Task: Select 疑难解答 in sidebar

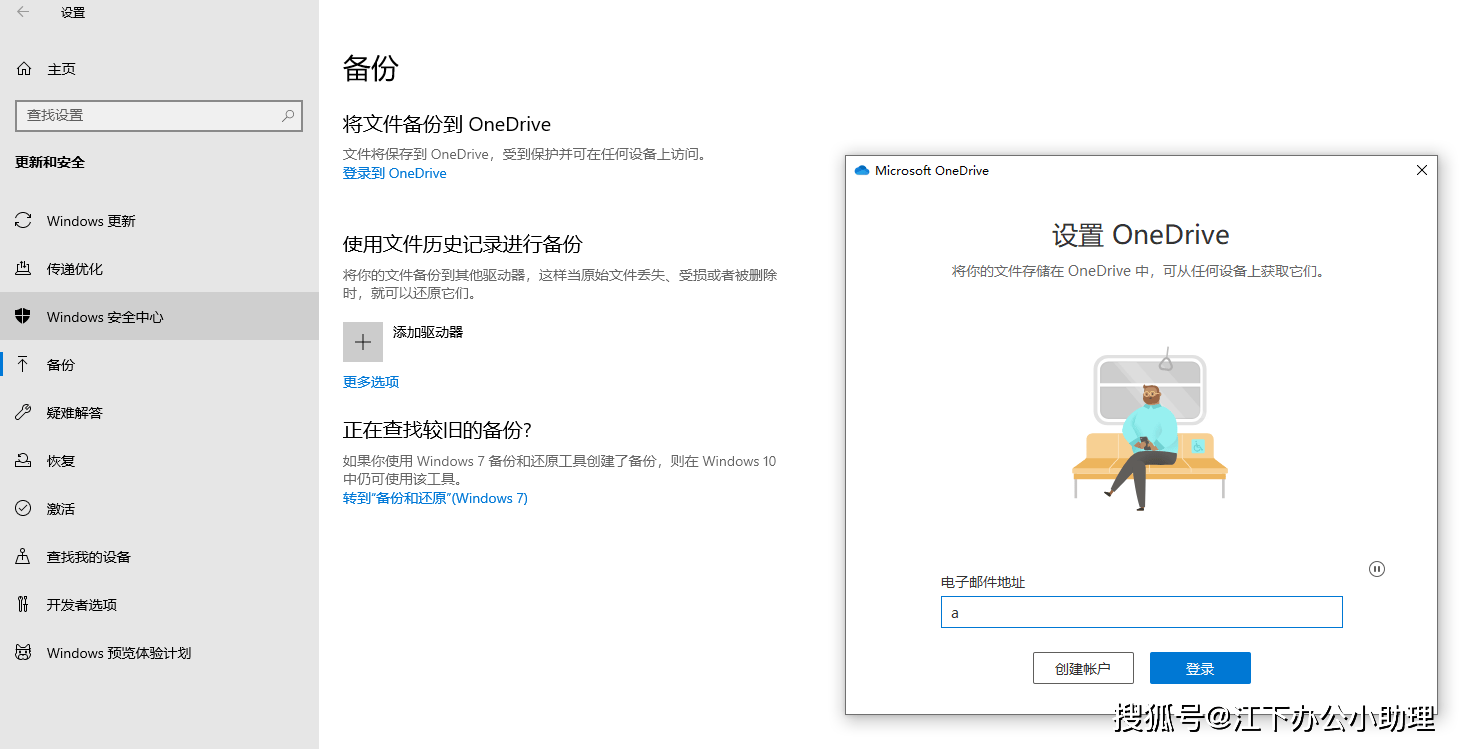Action: point(160,413)
